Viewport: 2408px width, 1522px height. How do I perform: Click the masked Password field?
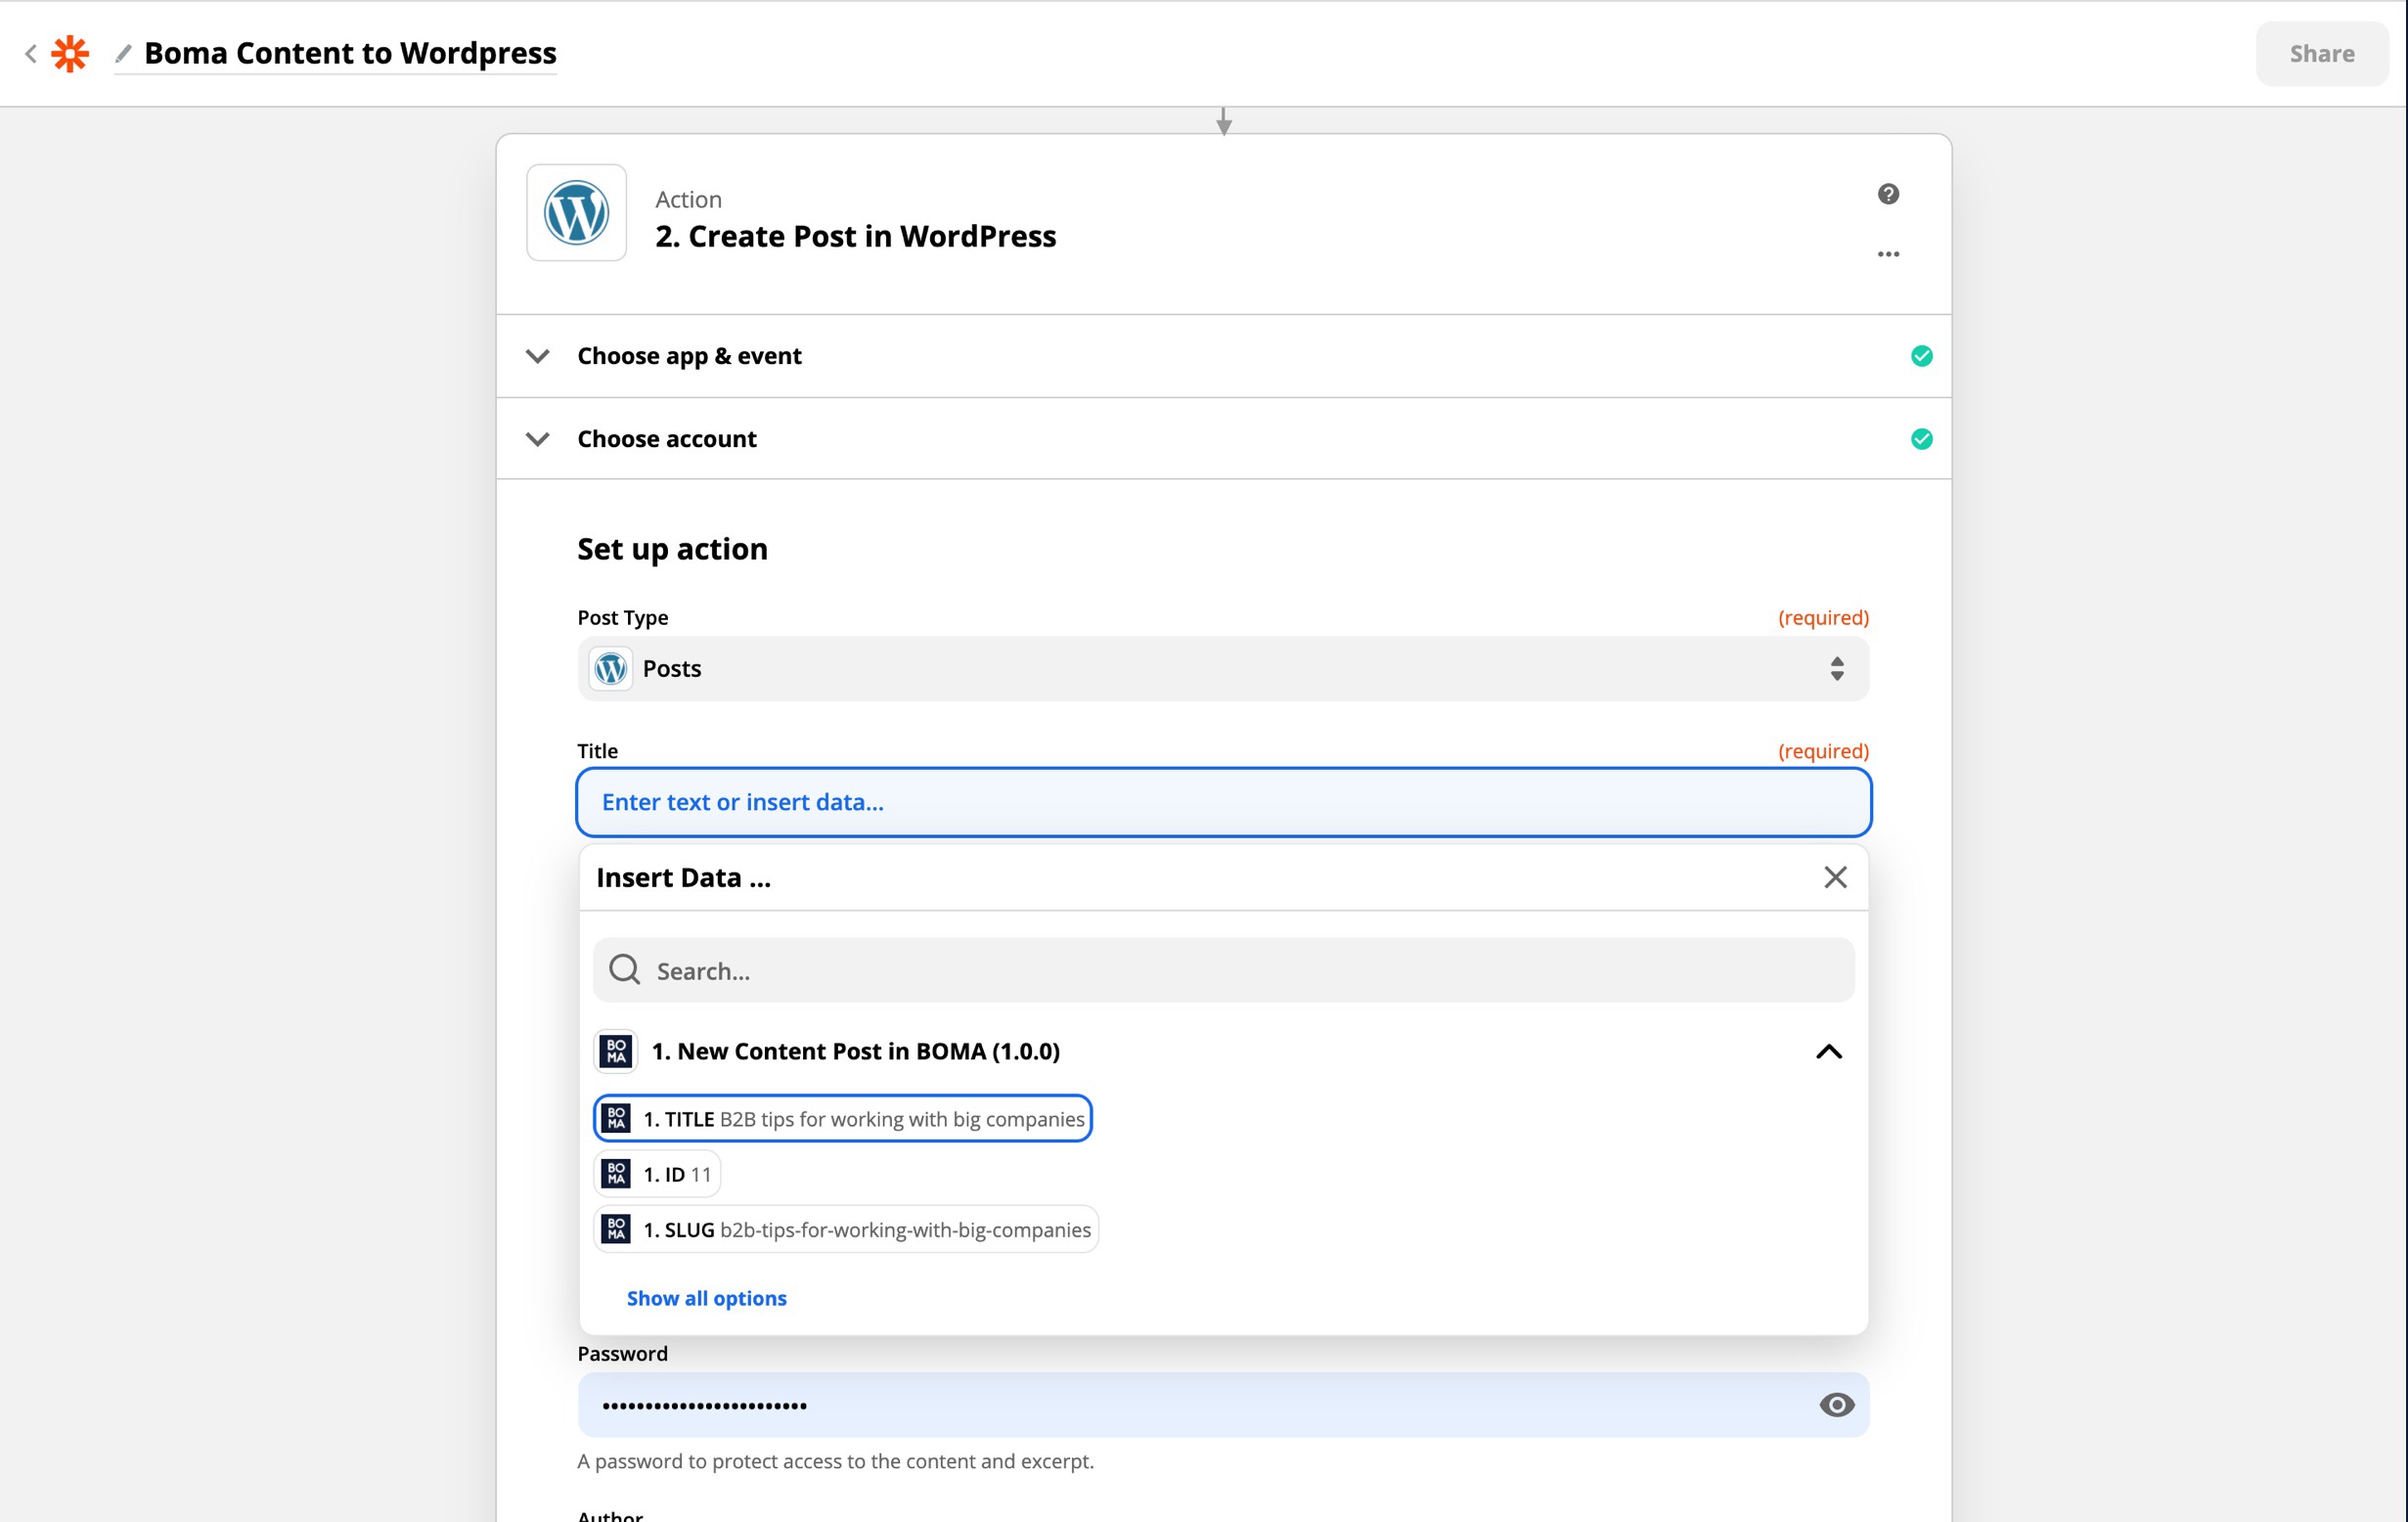(x=1222, y=1405)
